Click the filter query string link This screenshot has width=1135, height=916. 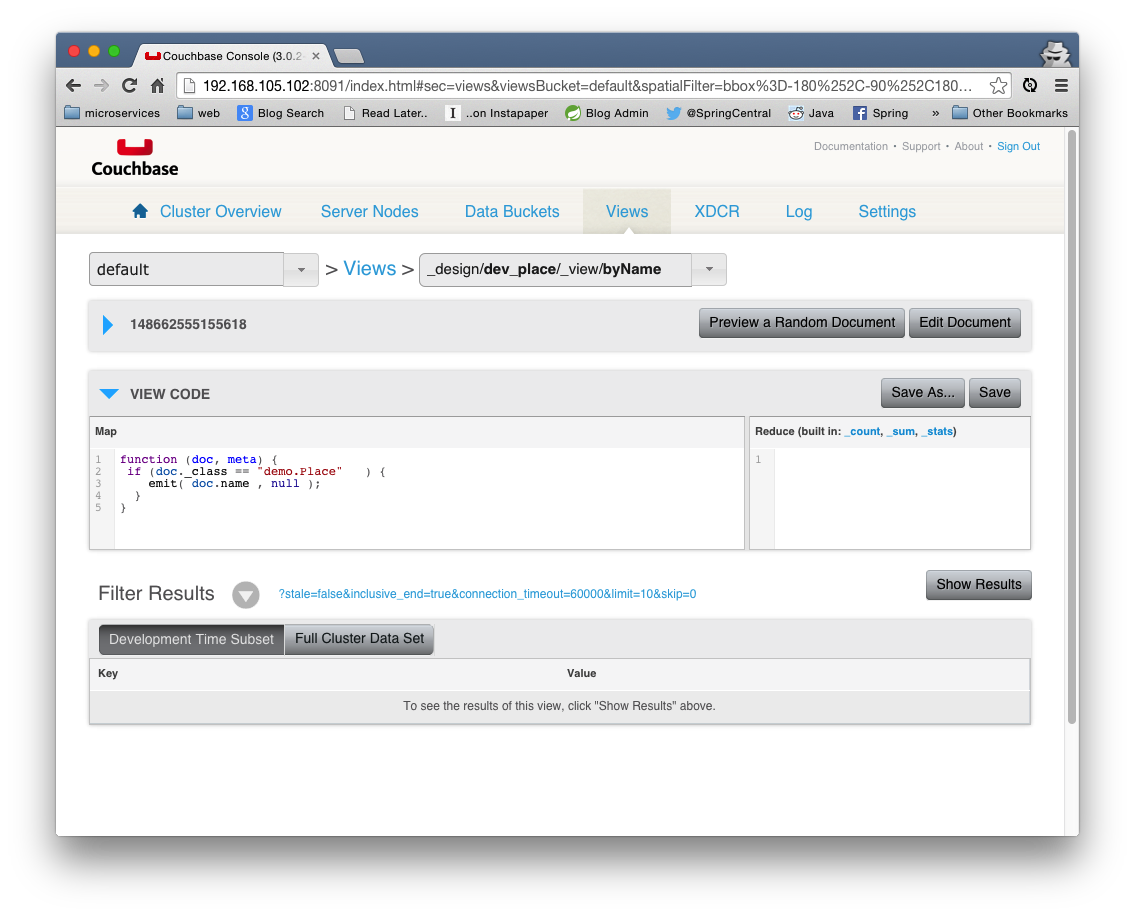(x=487, y=594)
